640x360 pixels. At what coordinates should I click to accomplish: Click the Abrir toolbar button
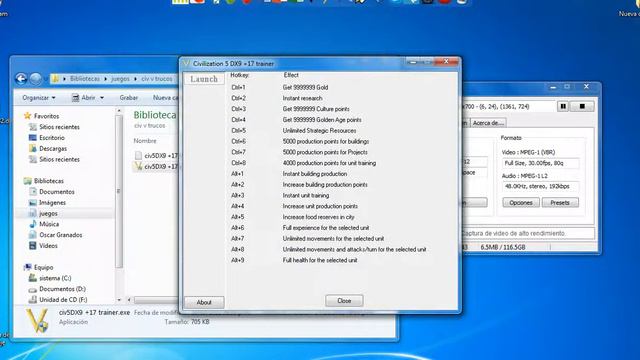[84, 98]
